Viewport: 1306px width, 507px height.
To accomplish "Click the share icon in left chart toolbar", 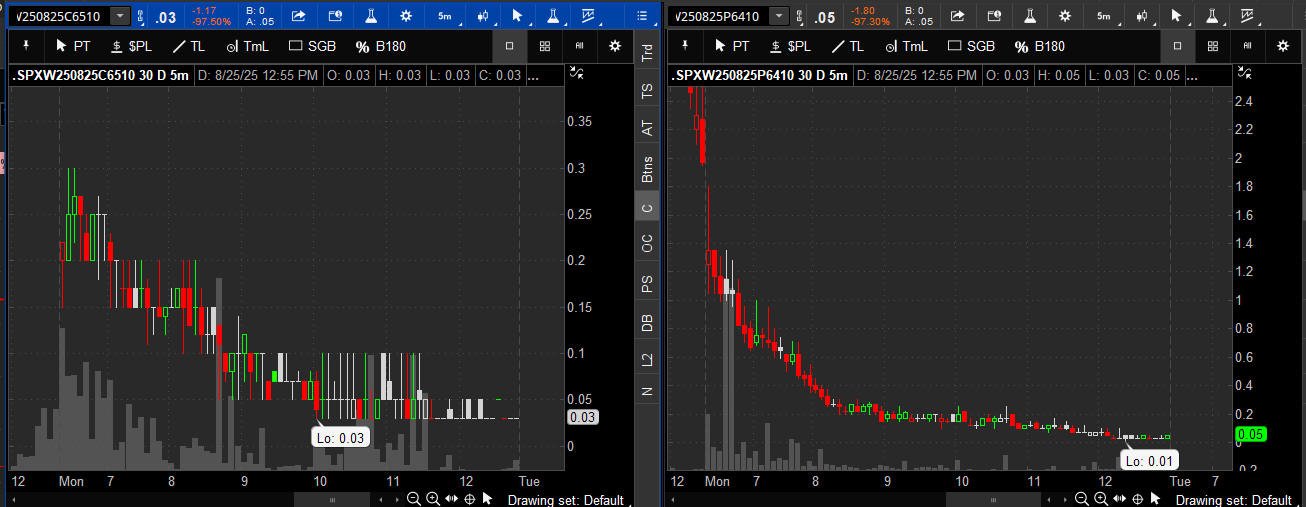I will pyautogui.click(x=299, y=16).
